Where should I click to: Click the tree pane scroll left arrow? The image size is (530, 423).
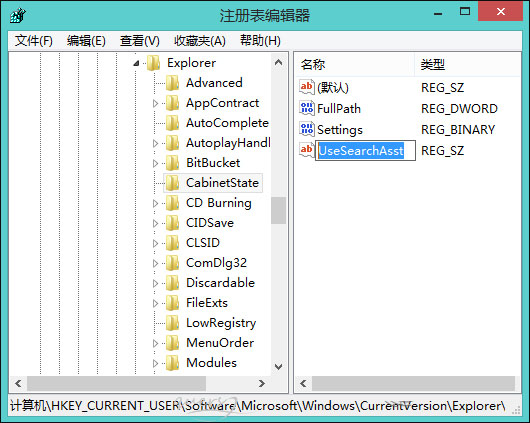18,383
